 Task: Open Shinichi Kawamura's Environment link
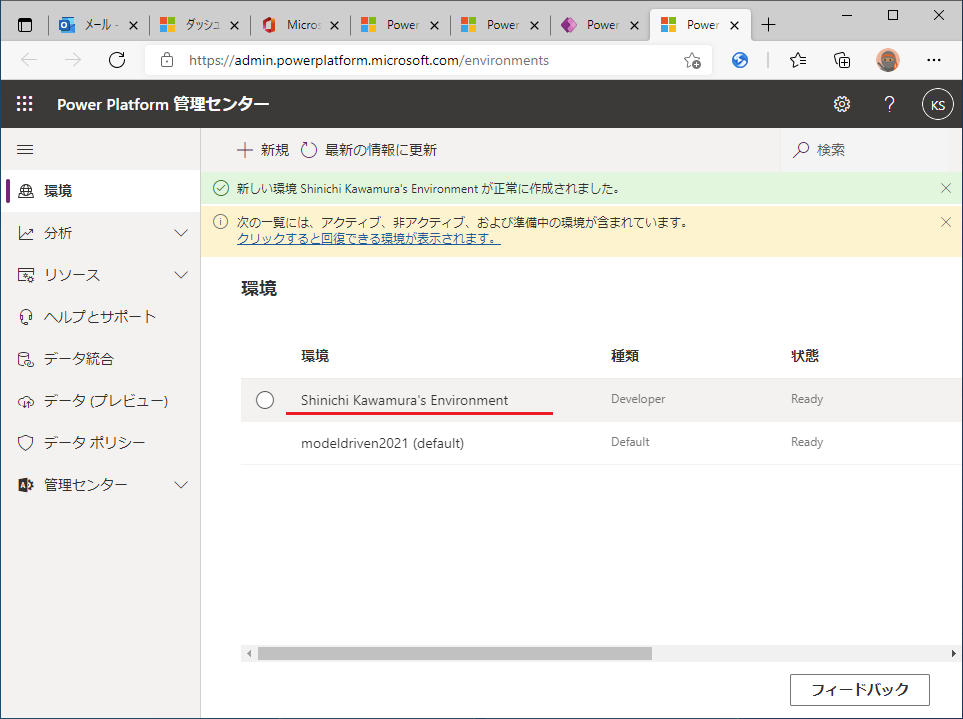[x=404, y=400]
